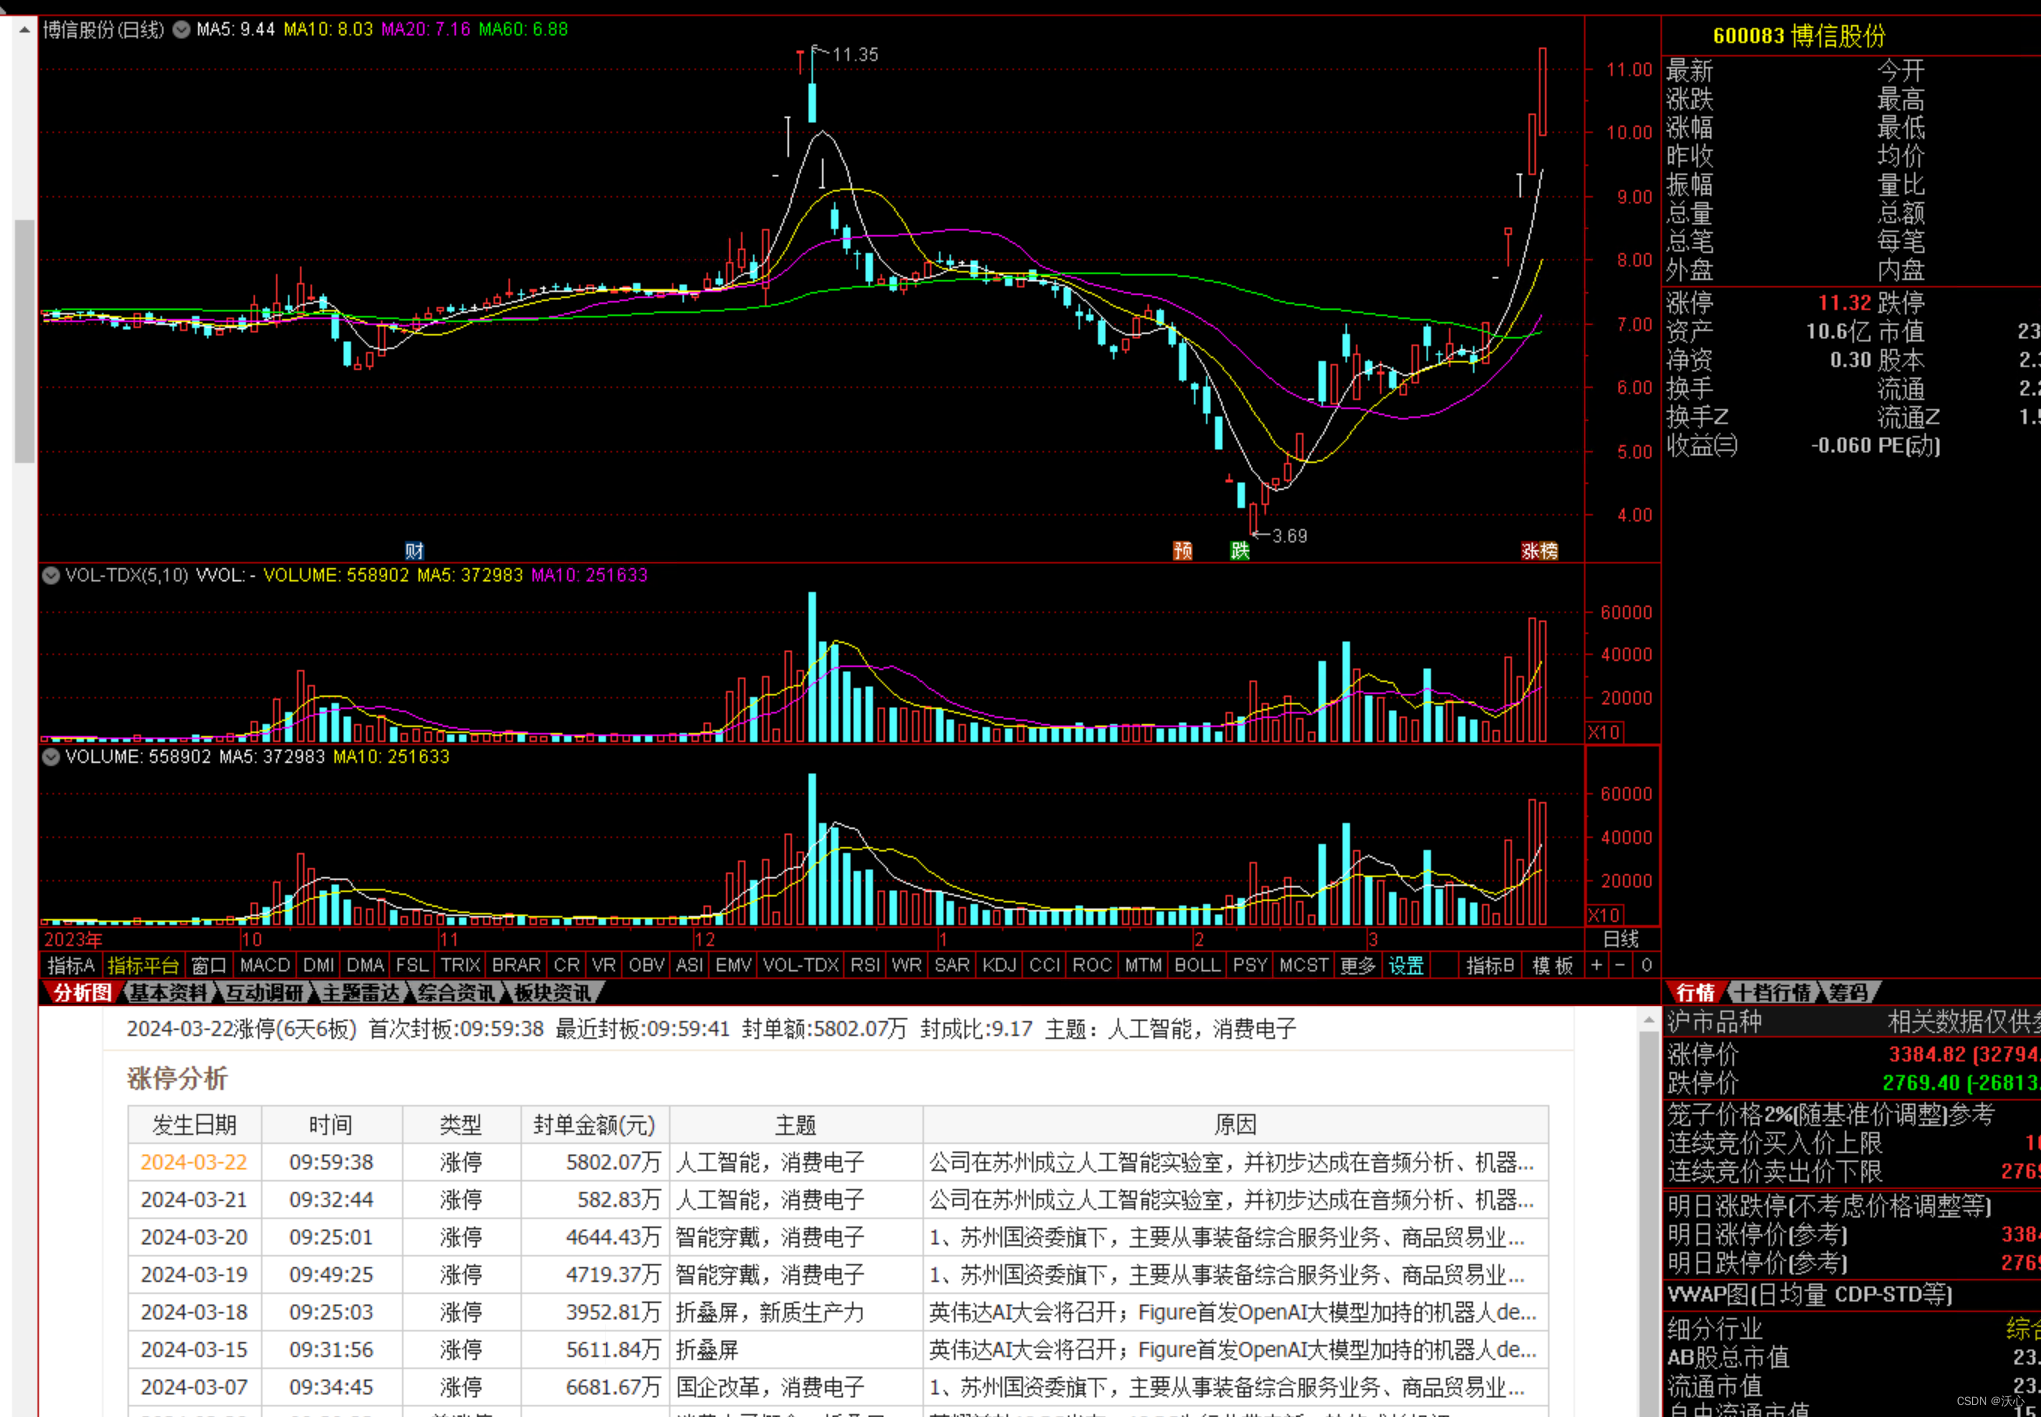2041x1417 pixels.
Task: Switch to the 基本资料 tab
Action: point(168,992)
